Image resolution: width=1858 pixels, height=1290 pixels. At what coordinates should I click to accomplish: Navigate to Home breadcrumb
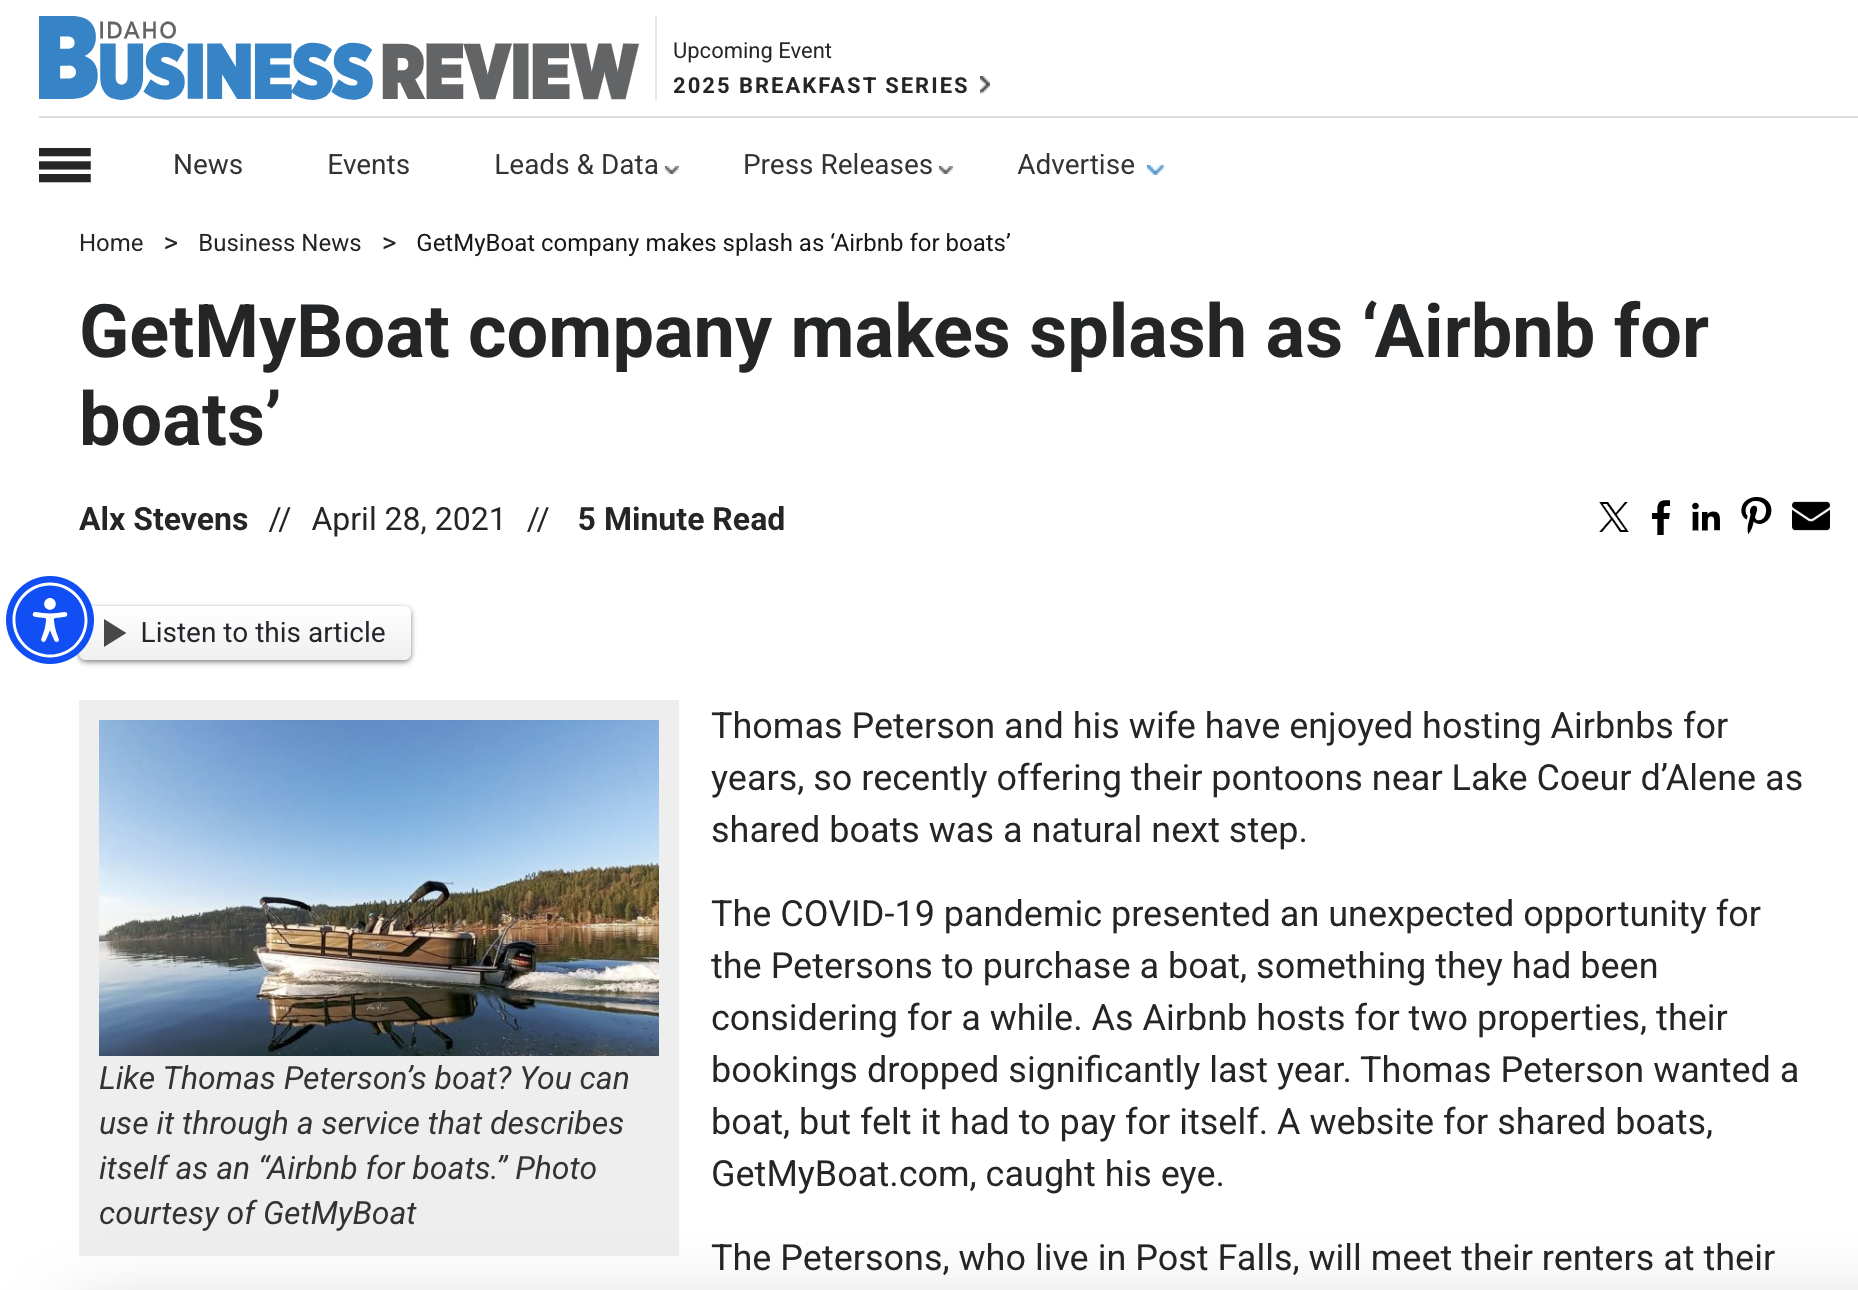click(111, 243)
